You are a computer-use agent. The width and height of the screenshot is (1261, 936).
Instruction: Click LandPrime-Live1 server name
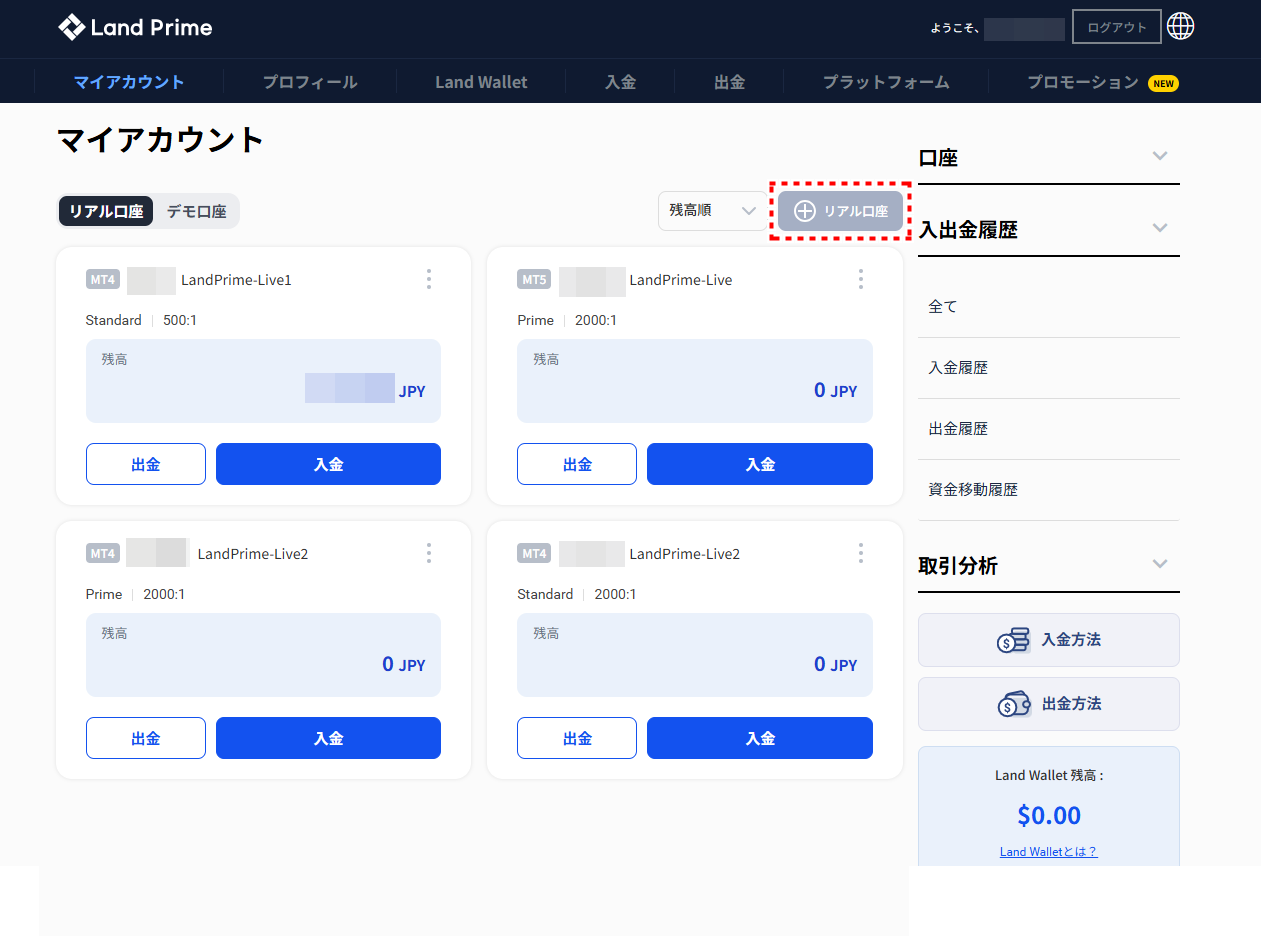coord(236,280)
